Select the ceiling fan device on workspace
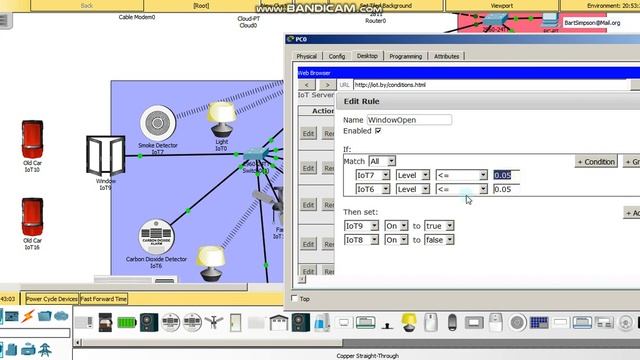The image size is (640, 360). click(270, 204)
